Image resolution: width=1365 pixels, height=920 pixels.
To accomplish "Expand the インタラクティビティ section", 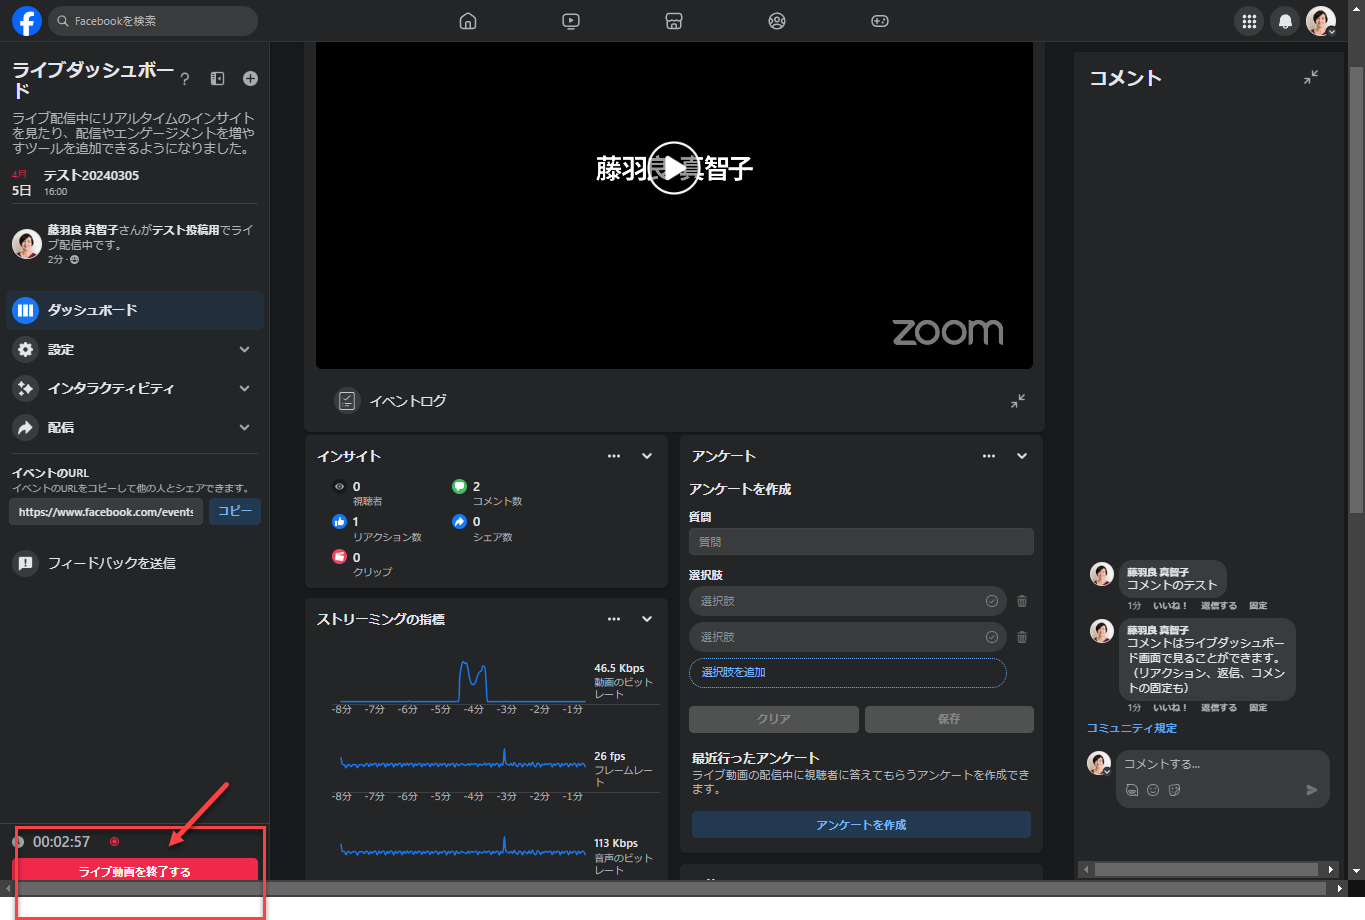I will (x=135, y=388).
